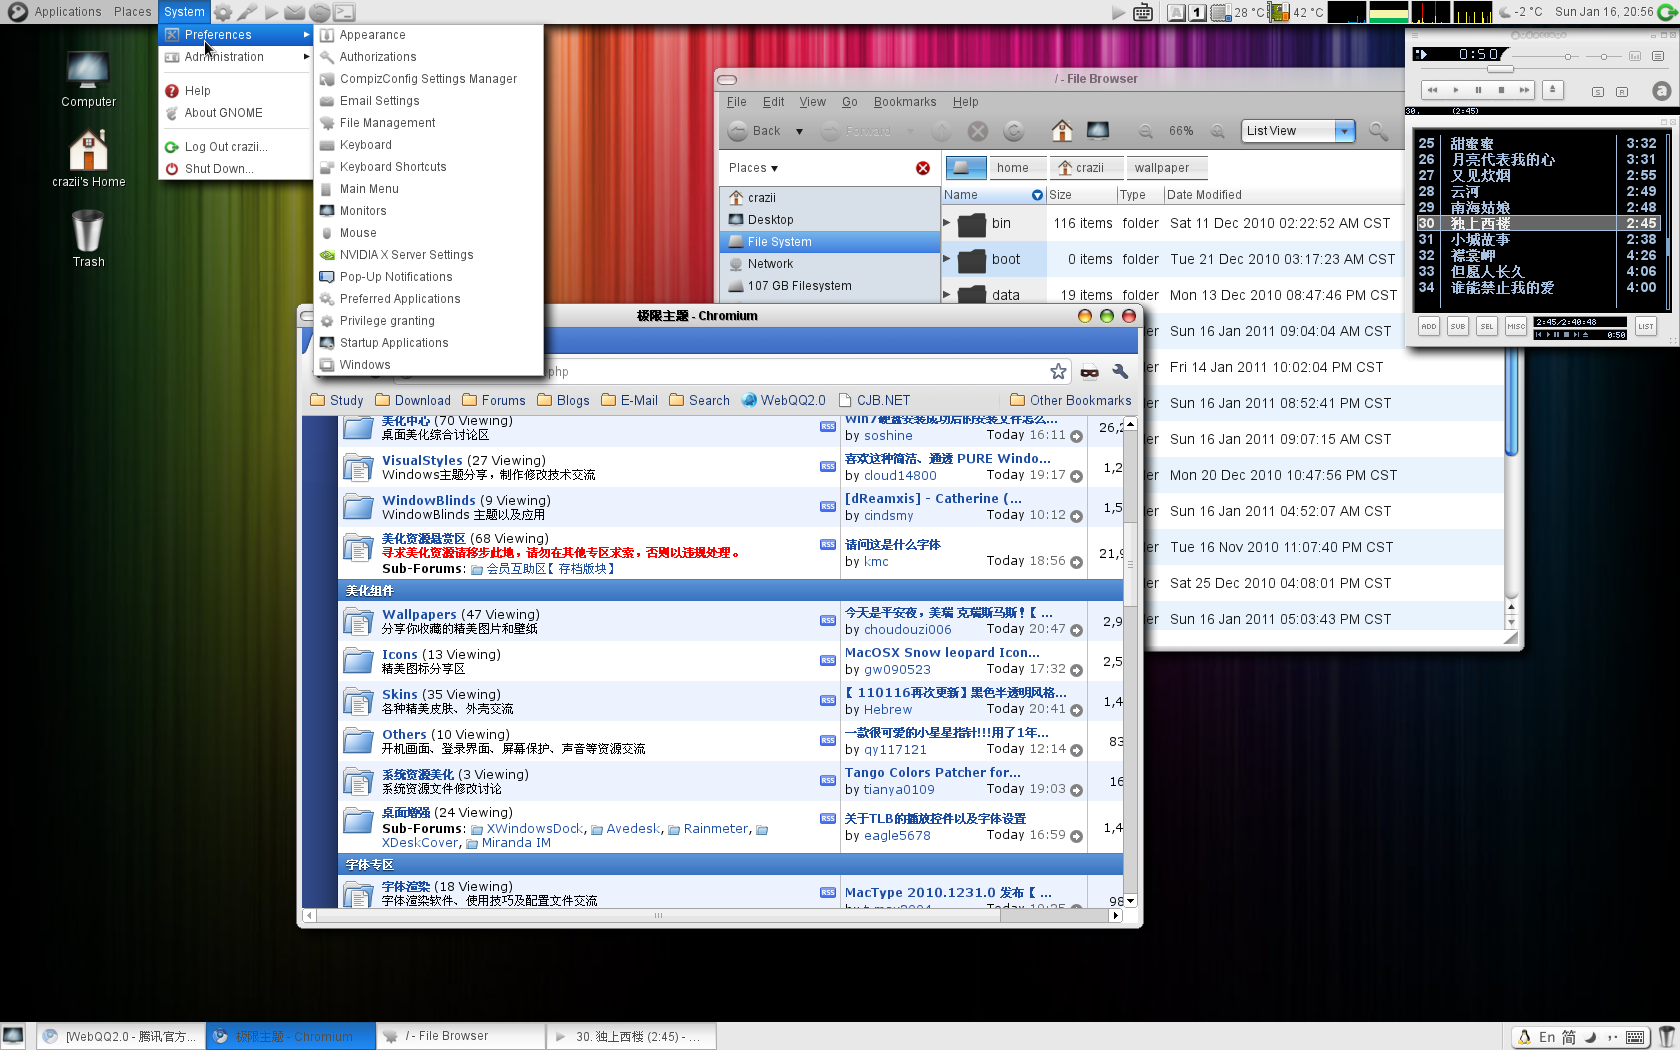1680x1050 pixels.
Task: Click the zoom out icon in File Browser
Action: (1146, 131)
